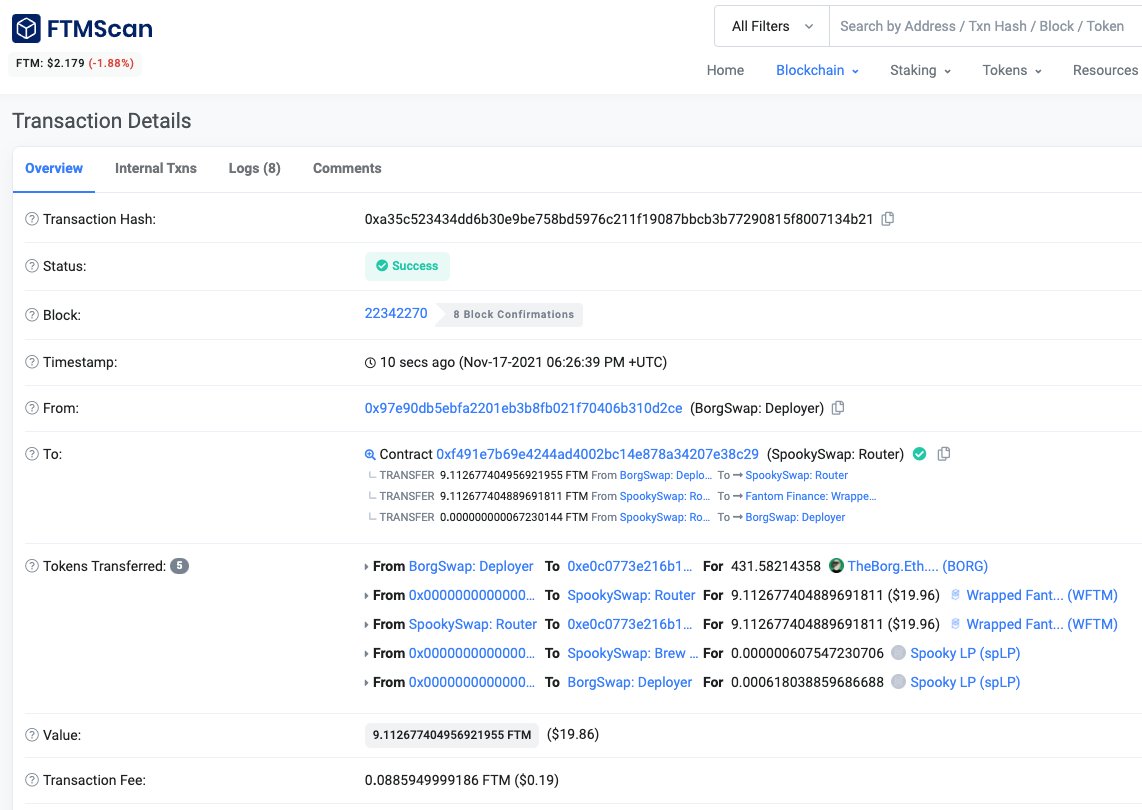Open block 22342270 details
Image resolution: width=1142 pixels, height=810 pixels.
(395, 314)
